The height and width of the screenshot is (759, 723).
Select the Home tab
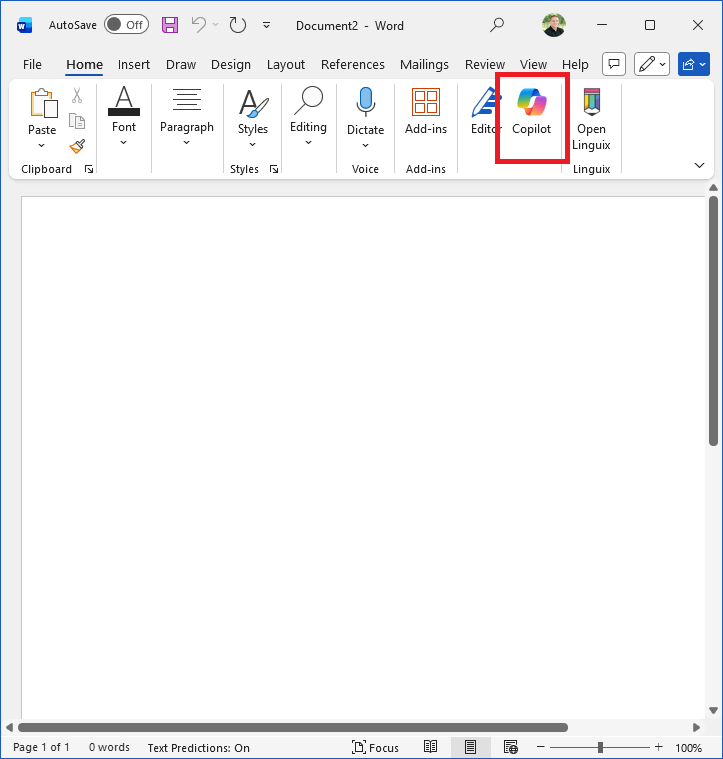pos(84,64)
